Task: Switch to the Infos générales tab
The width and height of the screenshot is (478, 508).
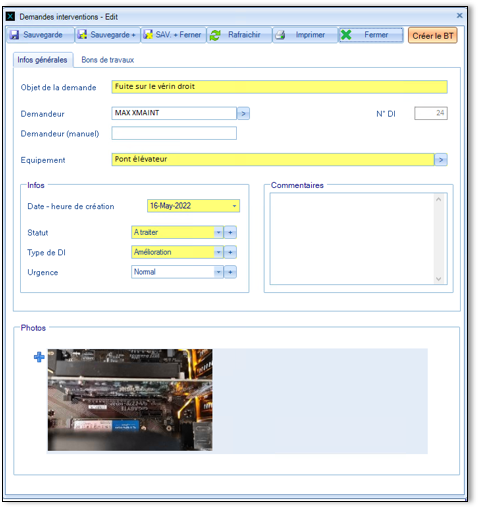Action: [x=42, y=60]
